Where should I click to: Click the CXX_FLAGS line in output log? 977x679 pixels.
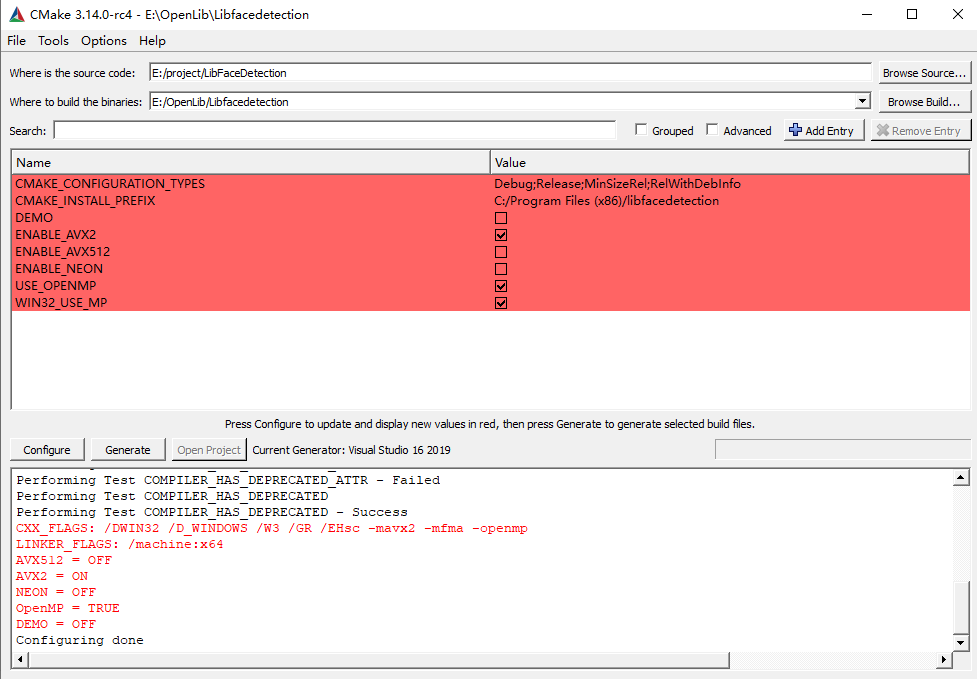click(272, 528)
